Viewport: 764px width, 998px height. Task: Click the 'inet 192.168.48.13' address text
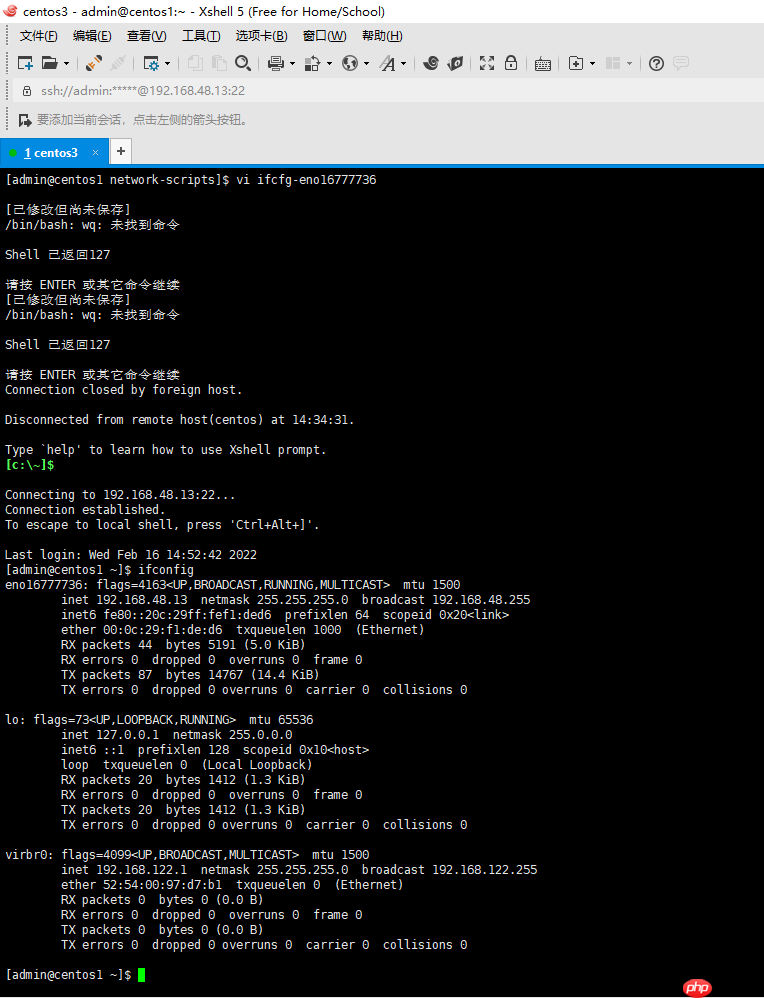[124, 600]
